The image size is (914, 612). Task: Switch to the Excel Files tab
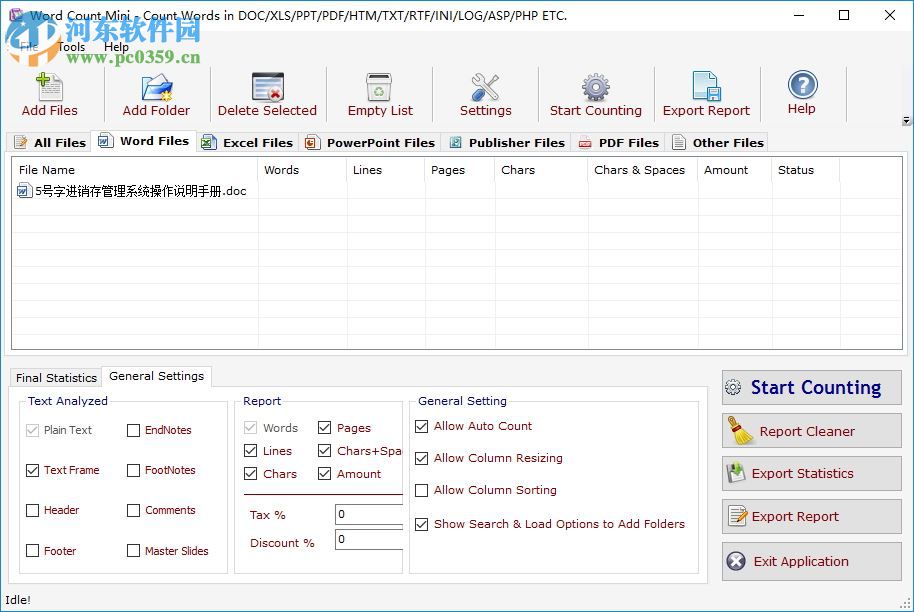pos(247,142)
